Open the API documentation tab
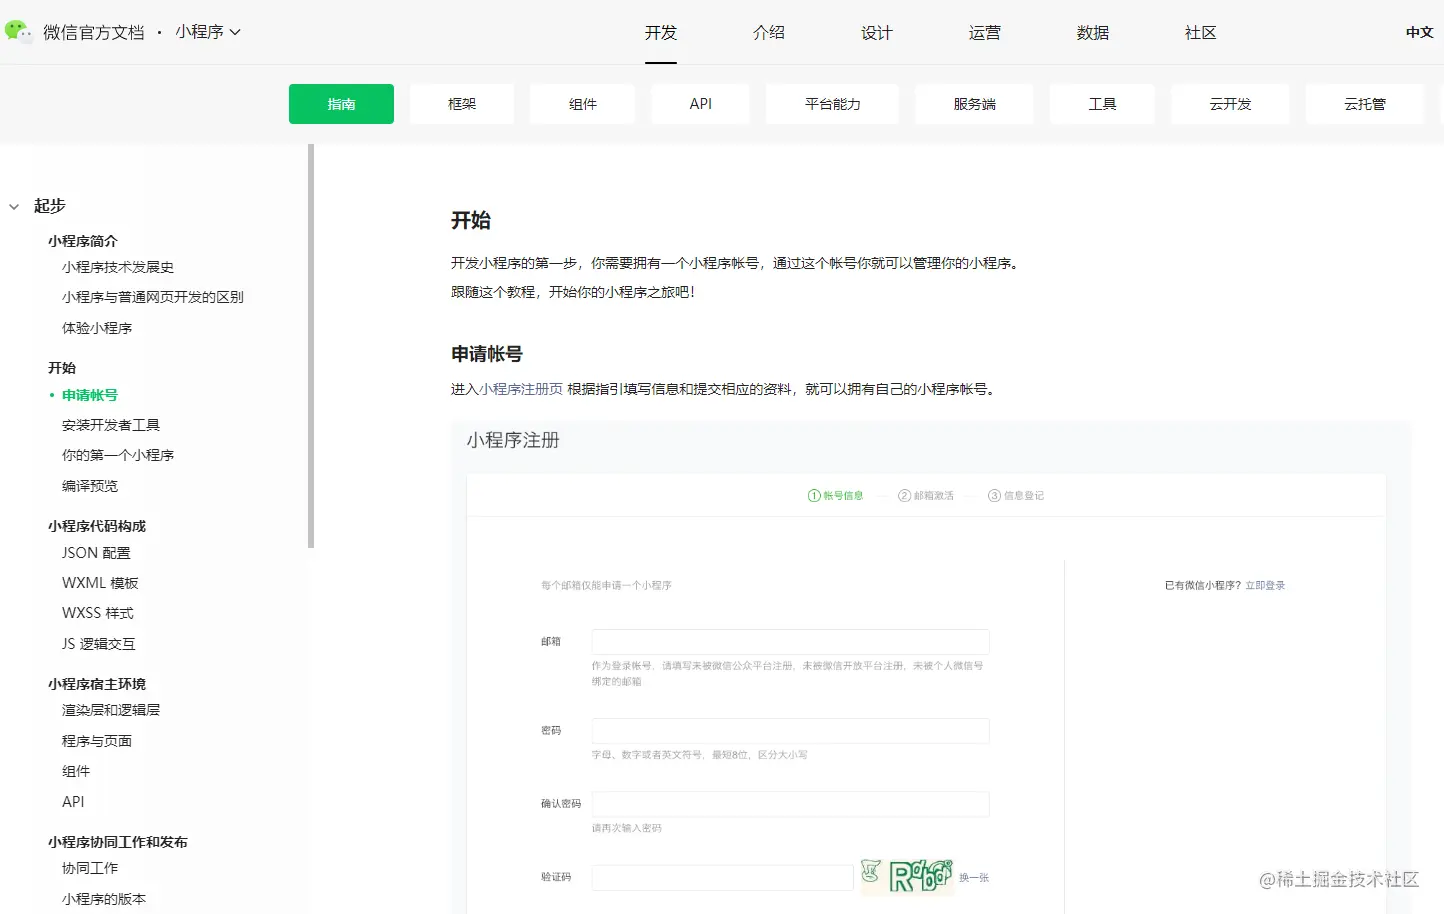 tap(700, 103)
